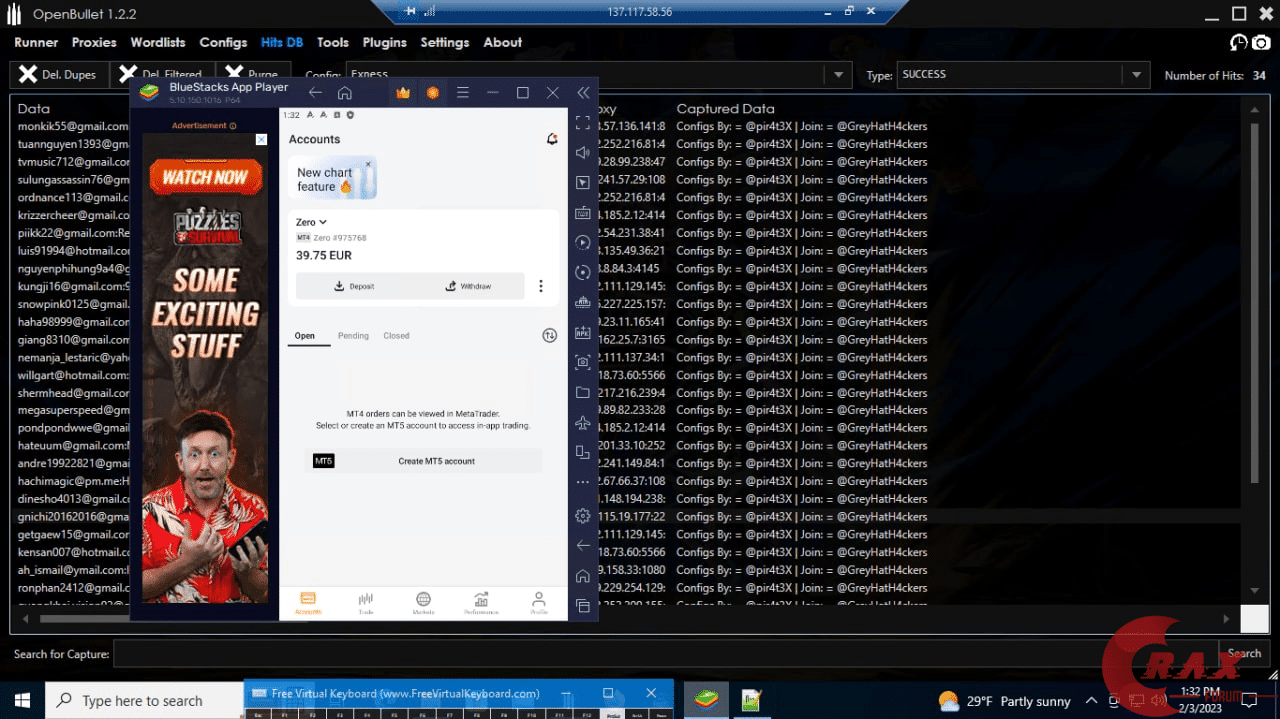The image size is (1280, 719).
Task: Click the three-dots more icon in BlueStacks sidebar
Action: click(583, 482)
